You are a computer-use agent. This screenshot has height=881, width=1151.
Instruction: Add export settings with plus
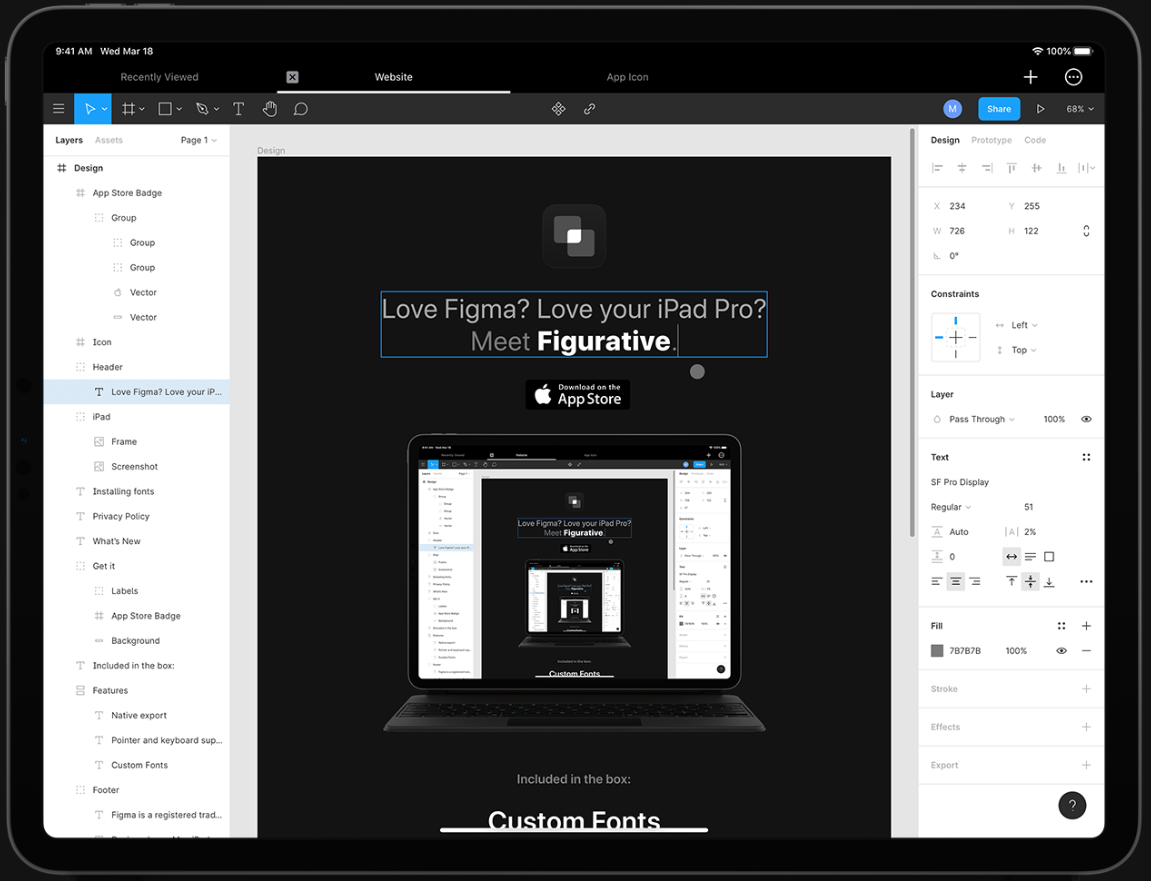point(1086,765)
